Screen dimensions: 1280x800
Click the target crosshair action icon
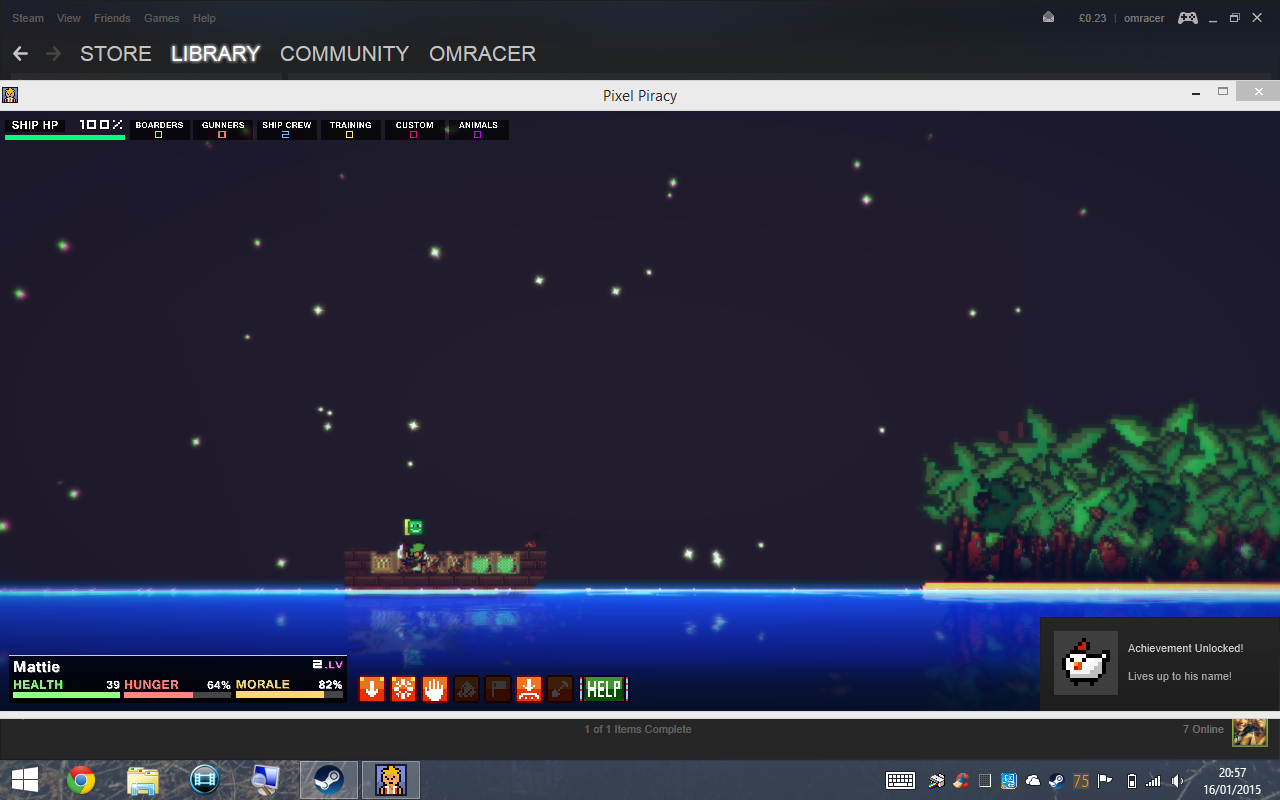coord(403,688)
